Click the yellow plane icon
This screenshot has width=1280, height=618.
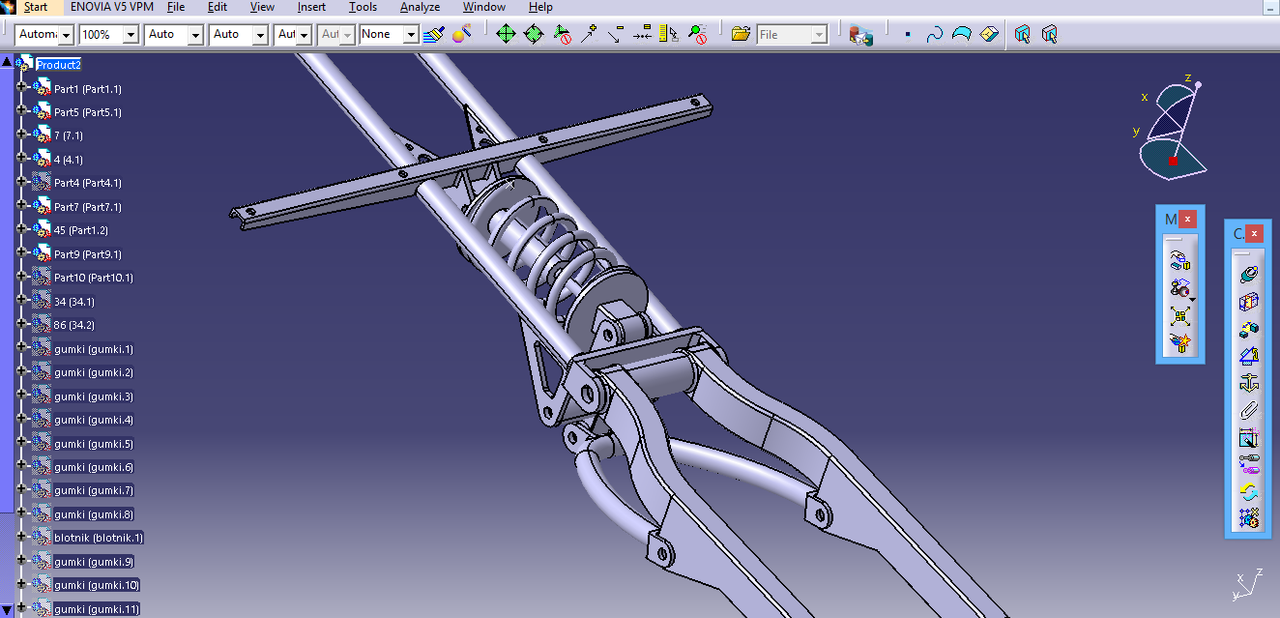[x=989, y=34]
